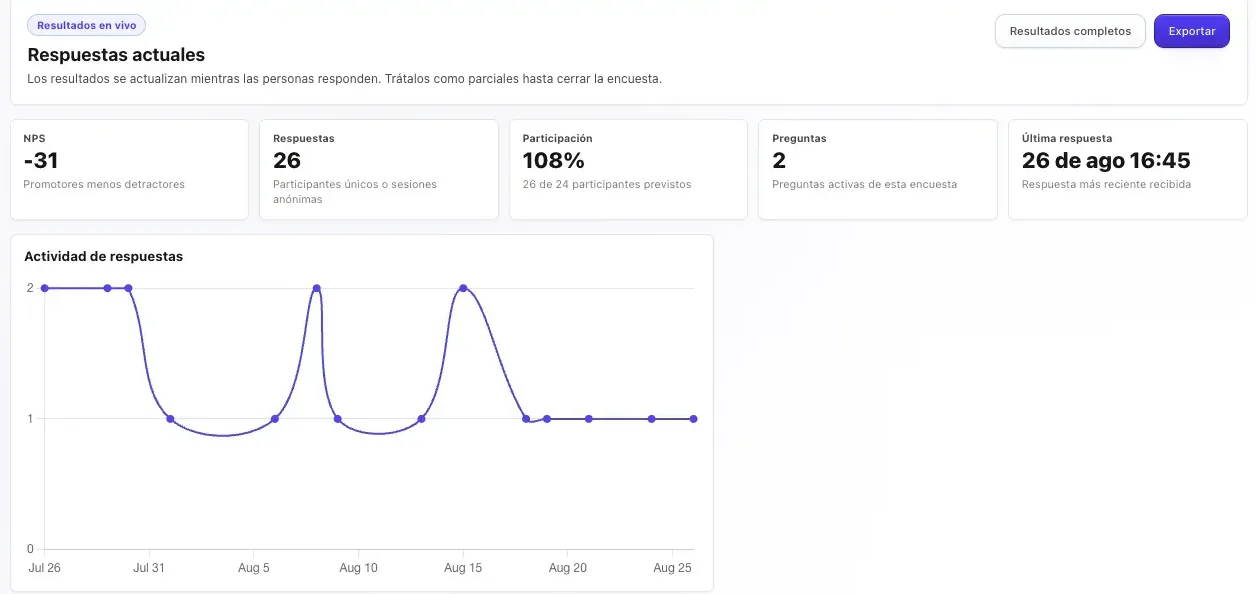Select the Preguntas card label
Viewport: 1256px width, 594px height.
coord(800,138)
